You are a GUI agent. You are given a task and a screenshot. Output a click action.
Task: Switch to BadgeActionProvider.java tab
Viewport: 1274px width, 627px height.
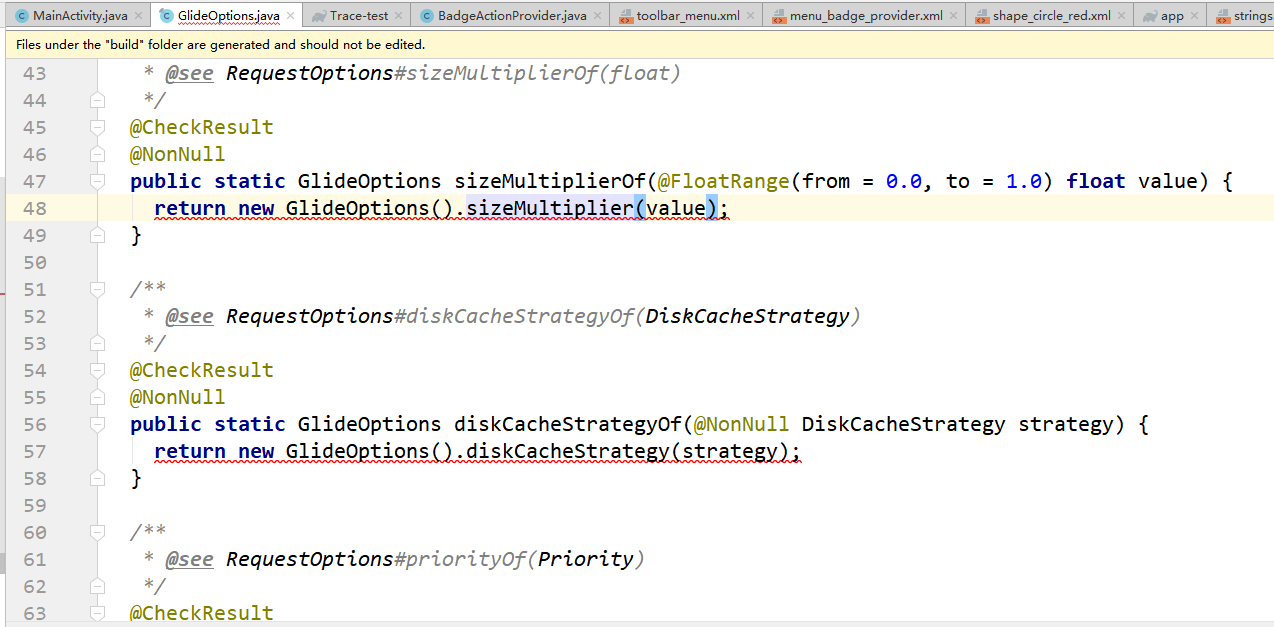(x=512, y=16)
